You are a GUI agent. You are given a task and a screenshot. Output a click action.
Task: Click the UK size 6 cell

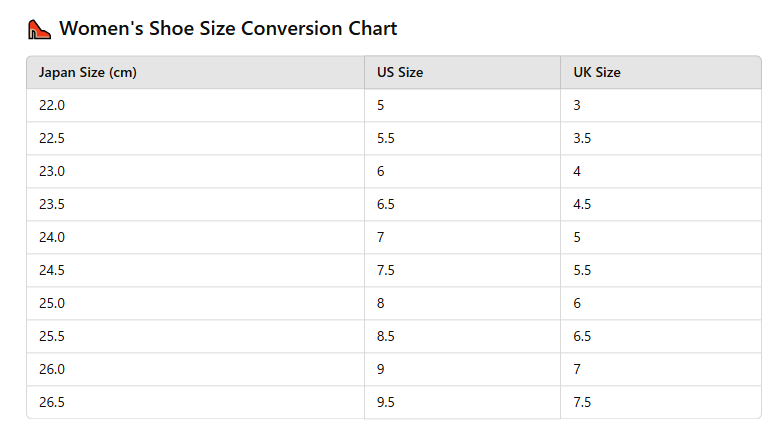(578, 303)
